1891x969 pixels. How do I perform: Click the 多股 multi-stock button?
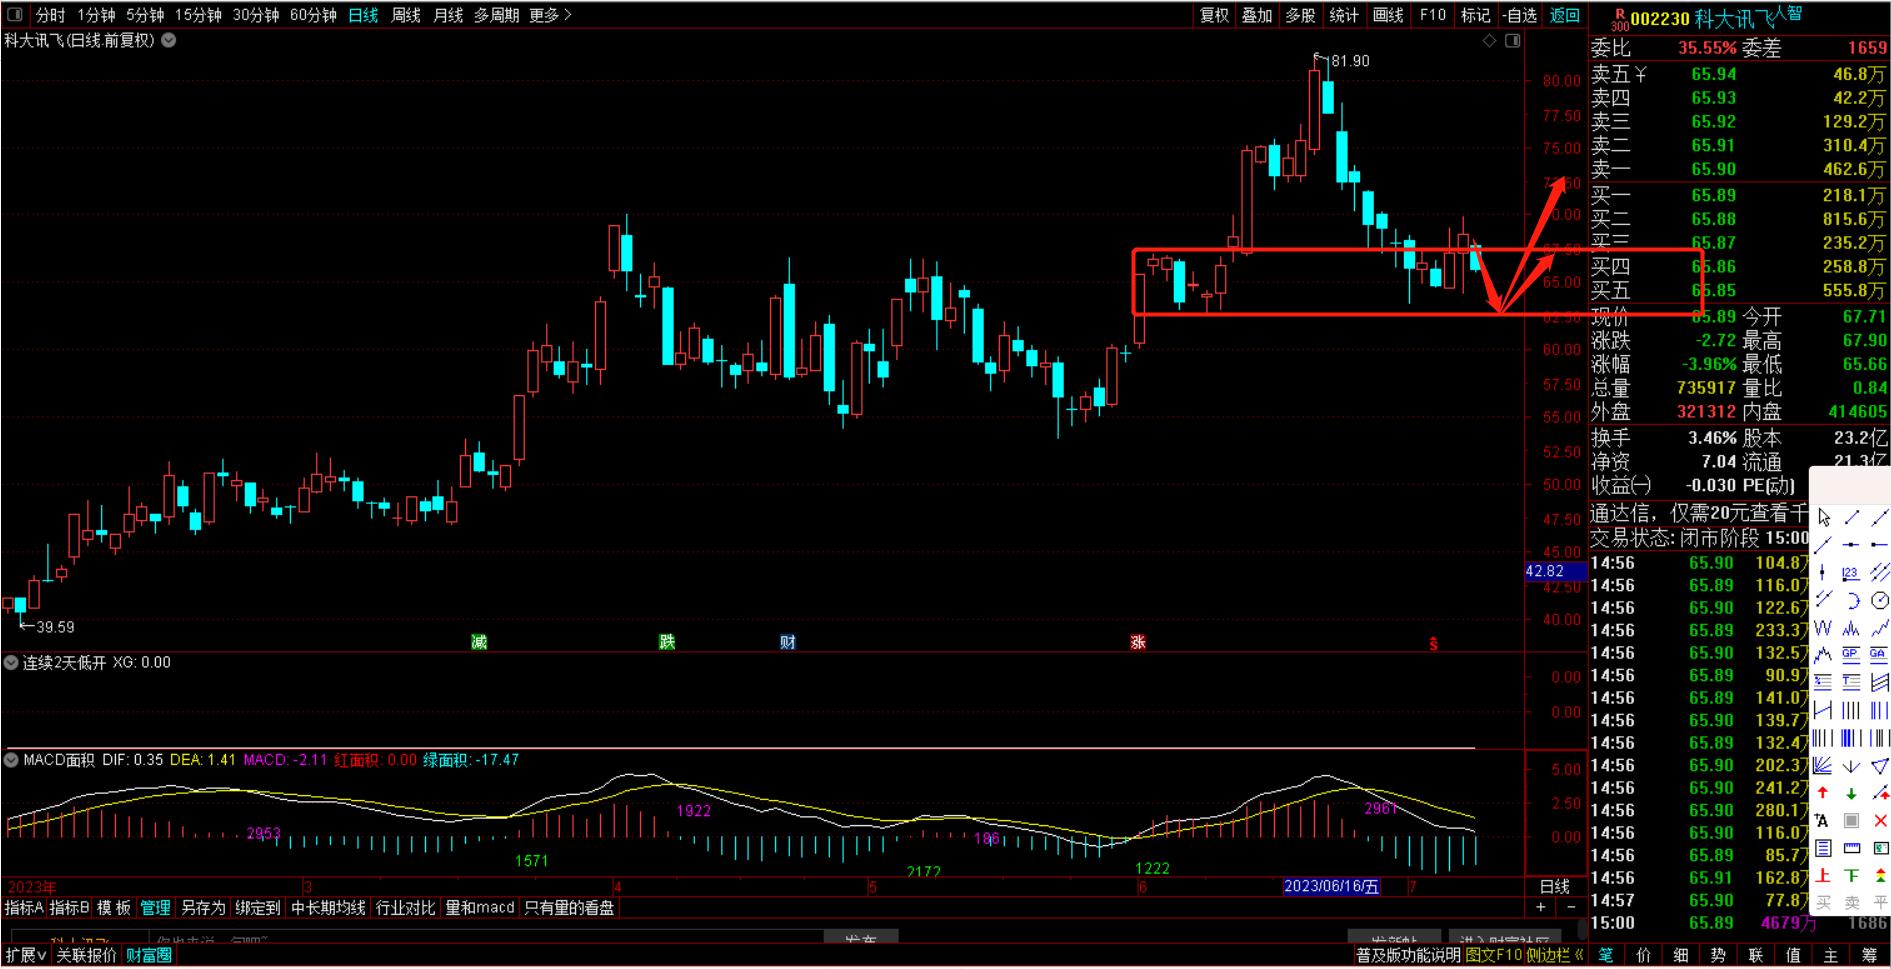(1300, 15)
